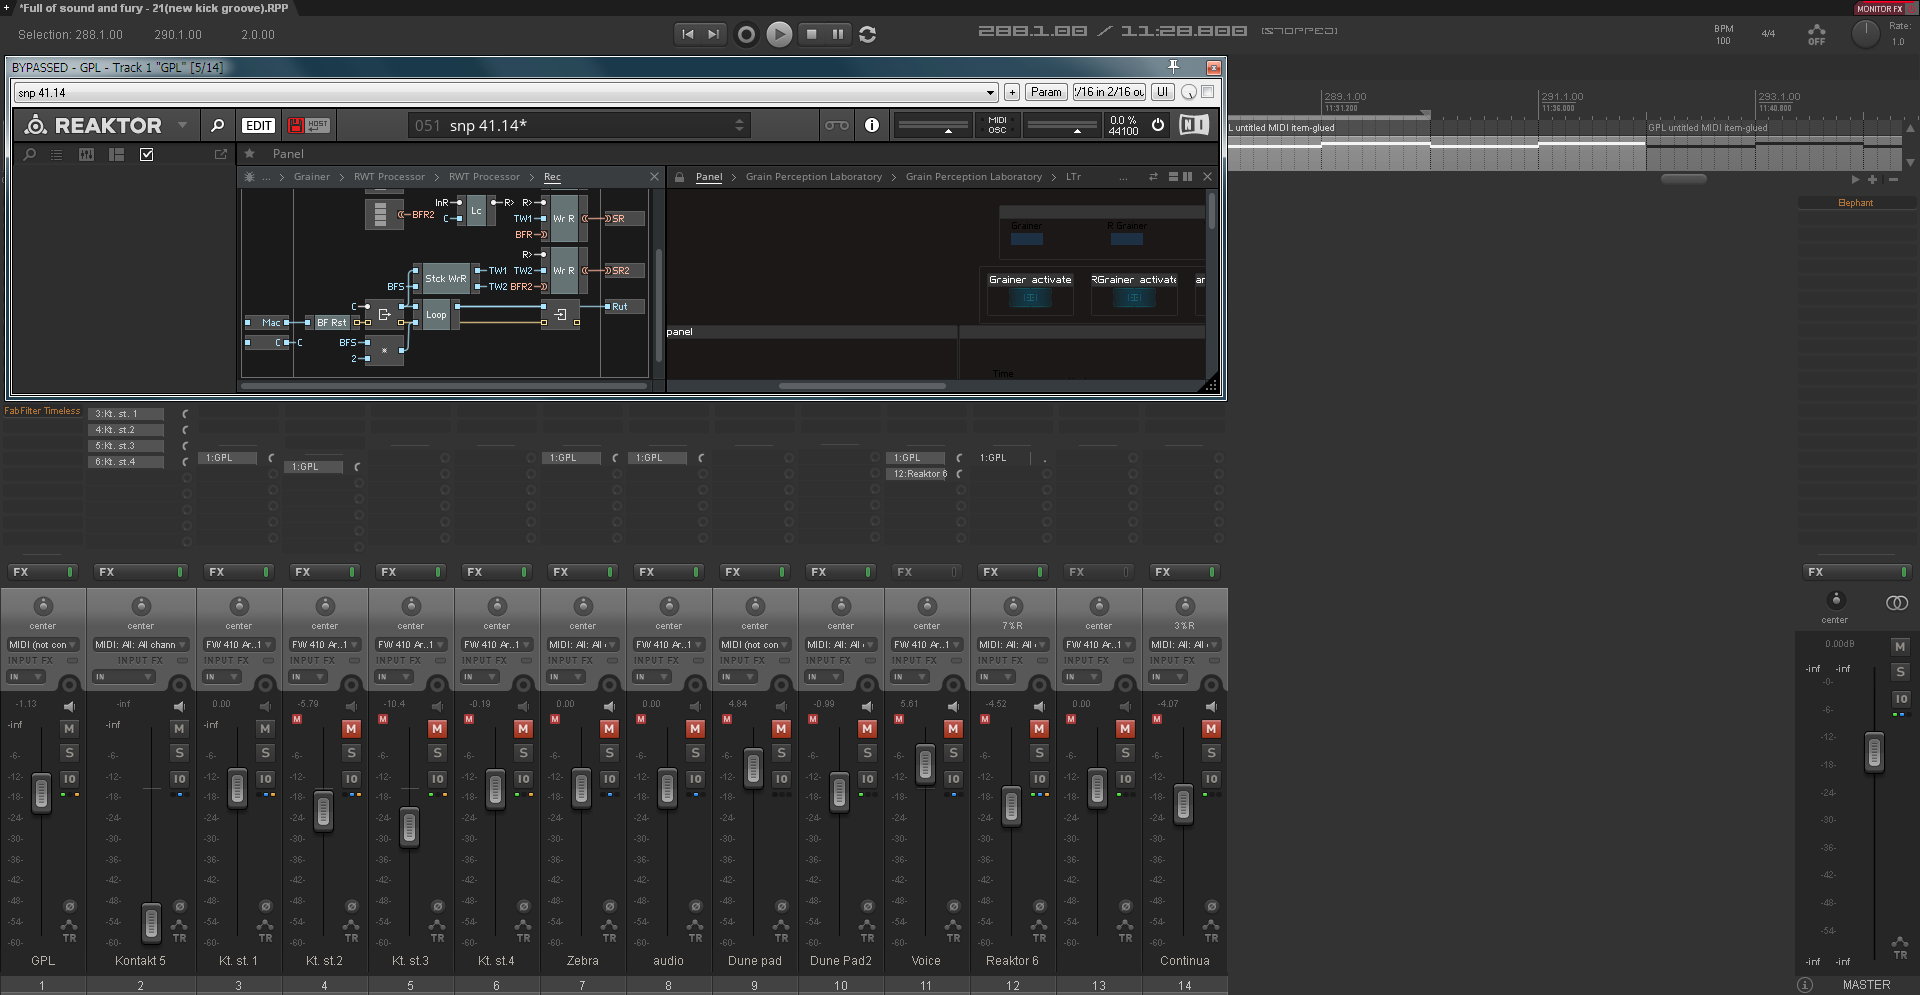Click the MASTER volume fader handle
The height and width of the screenshot is (995, 1920).
click(x=1874, y=753)
